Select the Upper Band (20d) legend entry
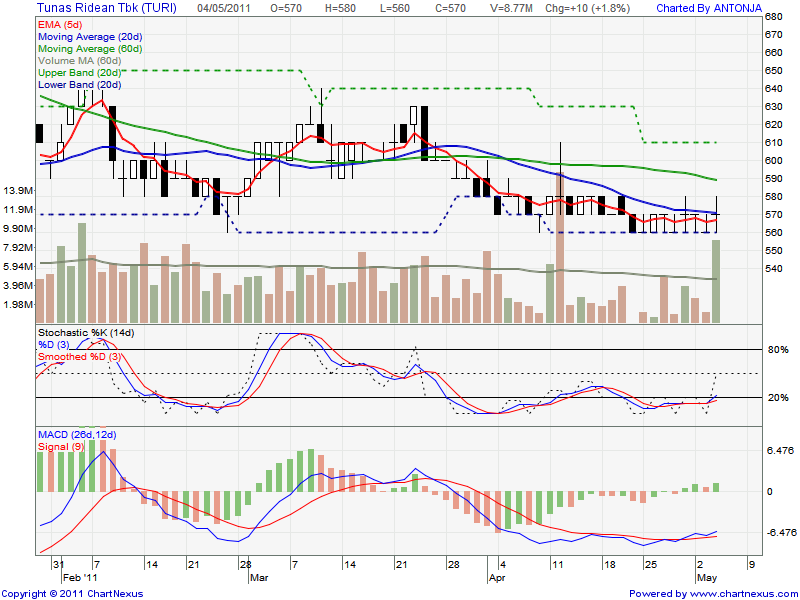The image size is (800, 600). [80, 72]
